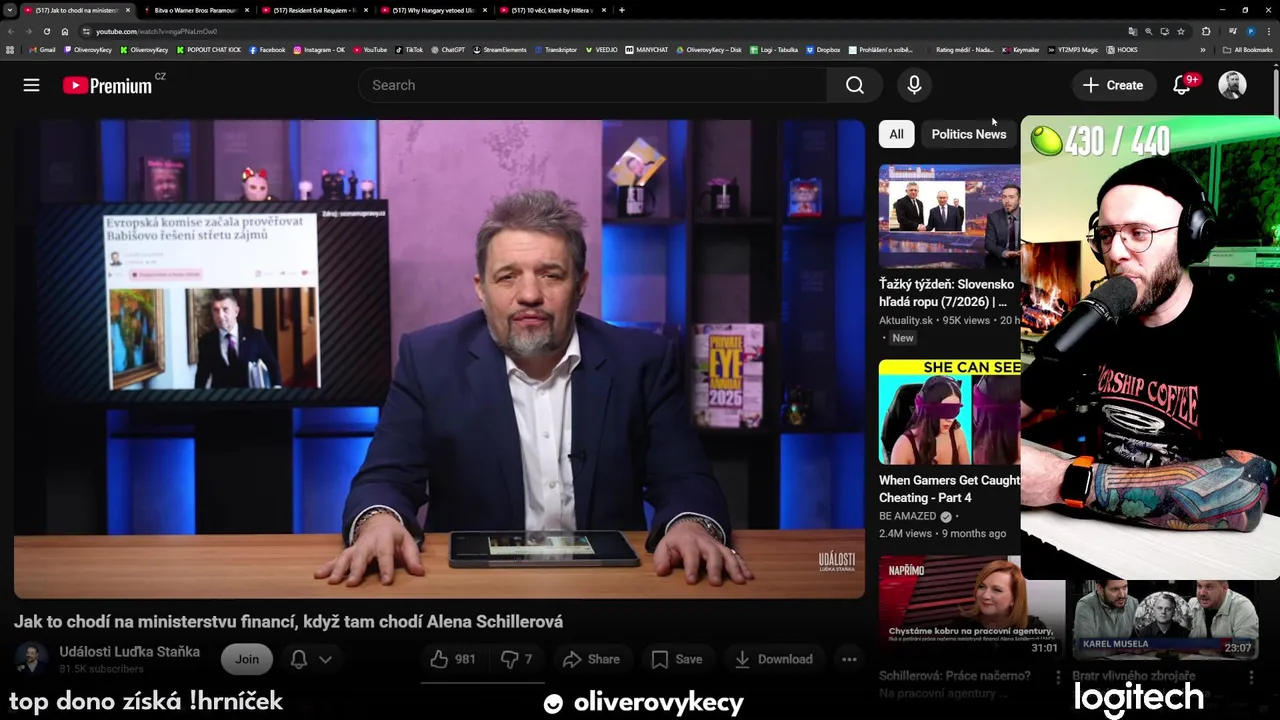1280x720 pixels.
Task: Dislike the video with thumbs down
Action: (517, 659)
